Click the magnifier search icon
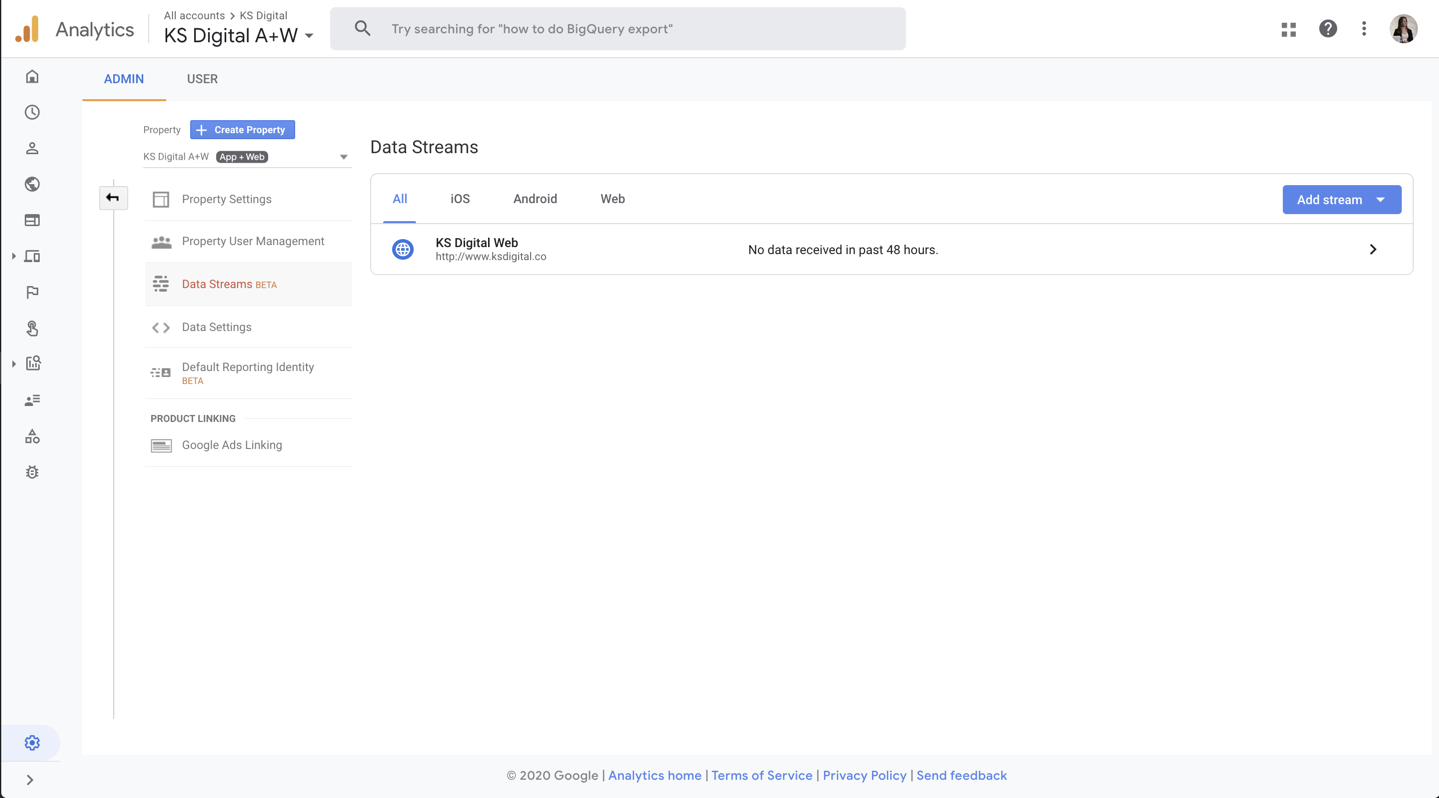Screen dimensions: 1439x798 coord(362,29)
